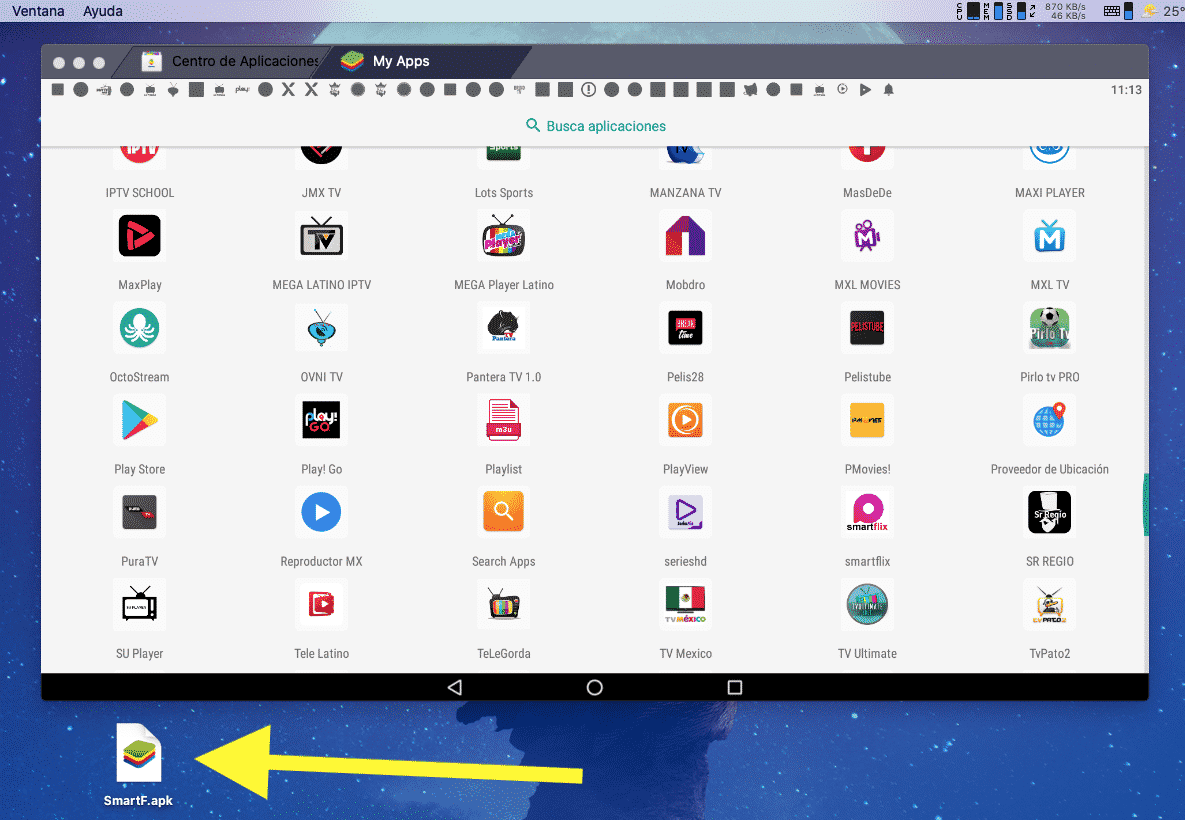This screenshot has height=820, width=1185.
Task: Launch the smartflix app
Action: tap(866, 512)
